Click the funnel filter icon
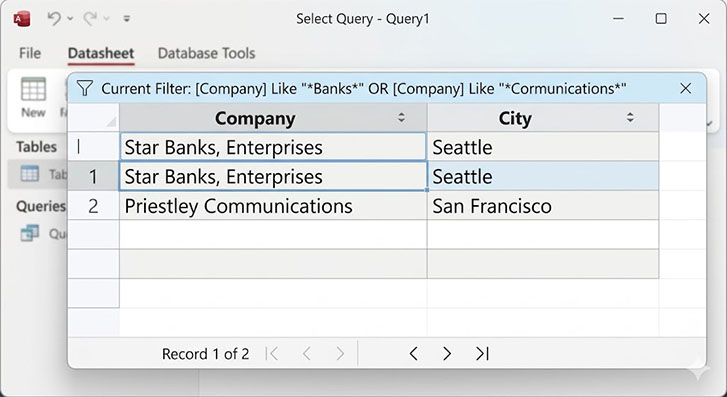Screen dimensions: 727x397 (x=85, y=88)
